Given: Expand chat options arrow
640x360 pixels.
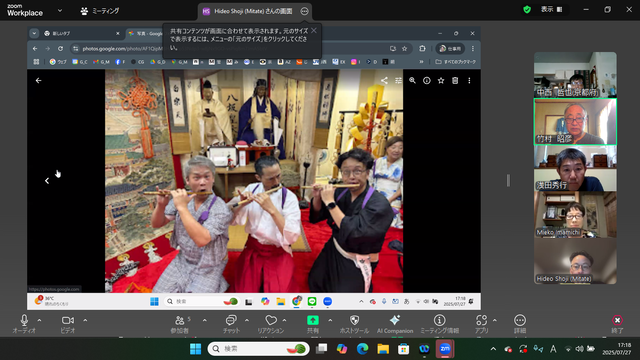Looking at the screenshot, I should 247,320.
